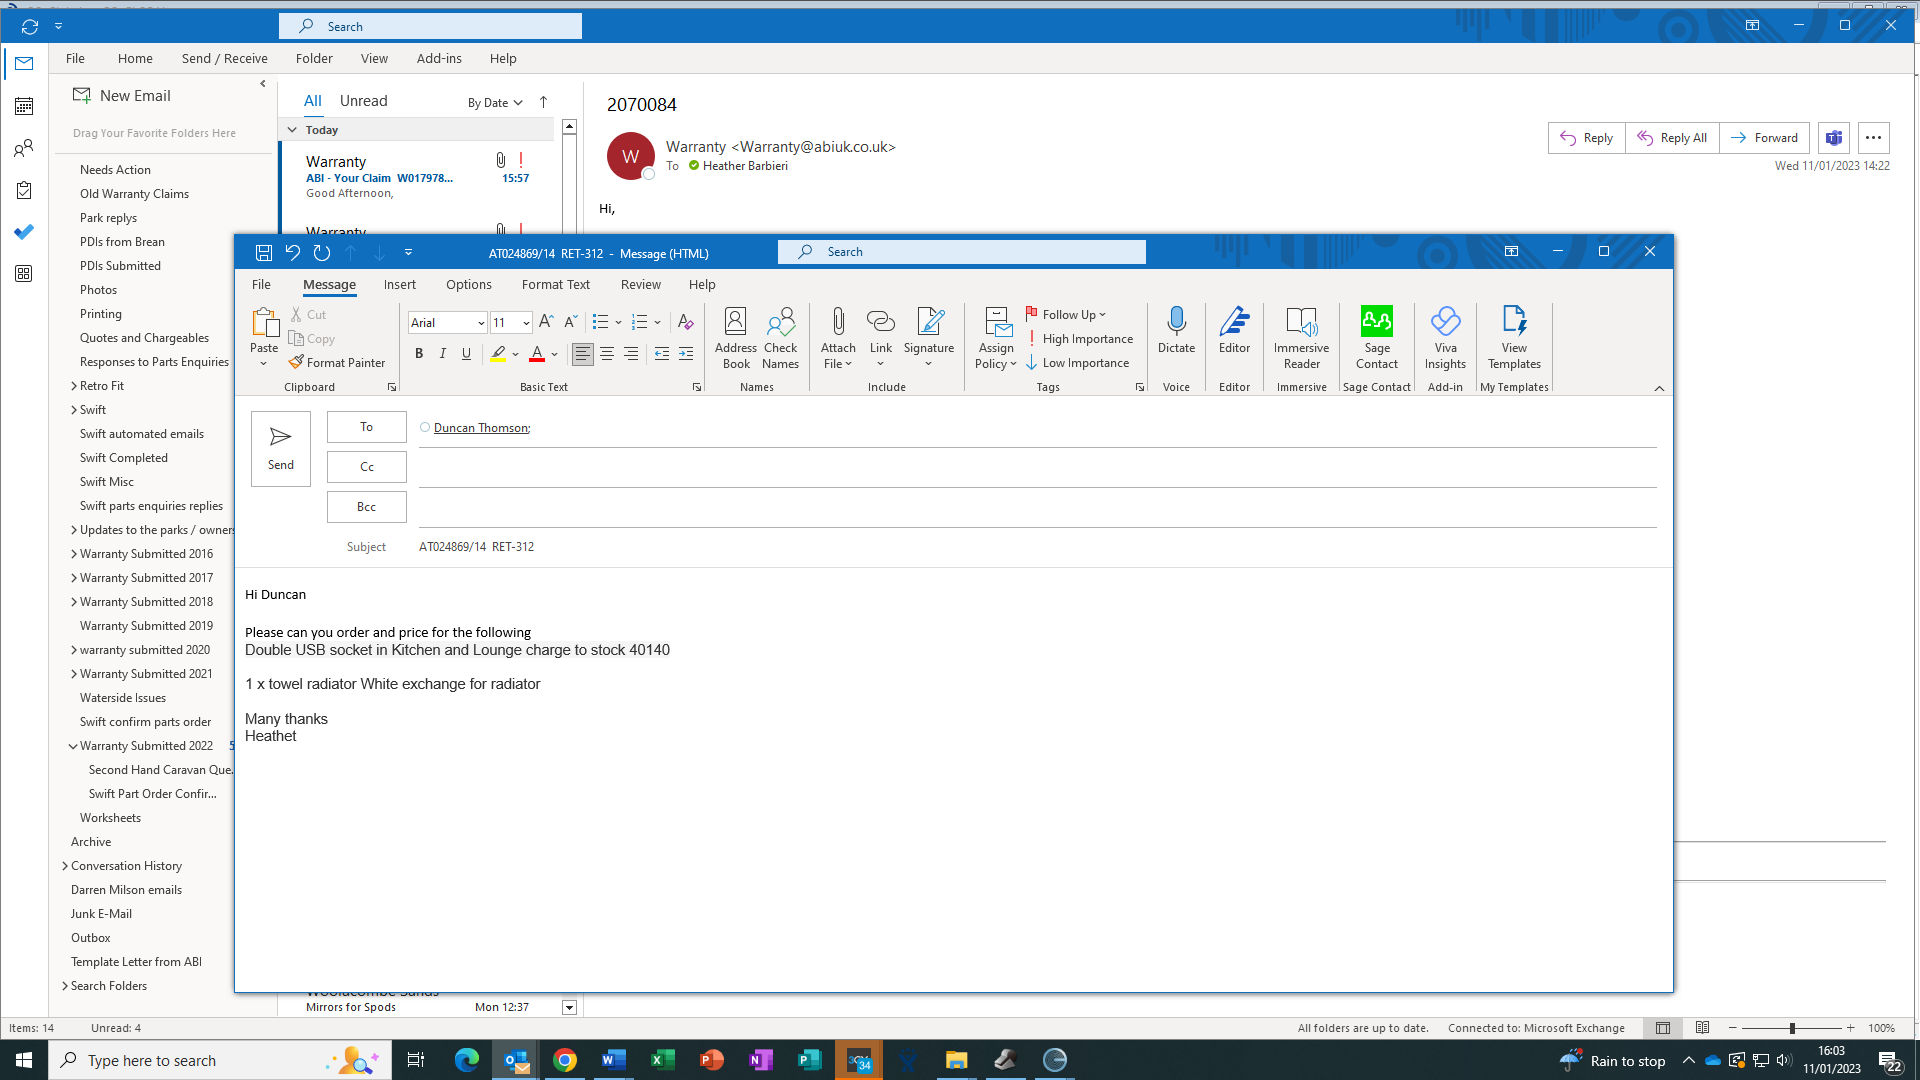
Task: Expand the Warranty Submitted 2016 folder
Action: (74, 554)
